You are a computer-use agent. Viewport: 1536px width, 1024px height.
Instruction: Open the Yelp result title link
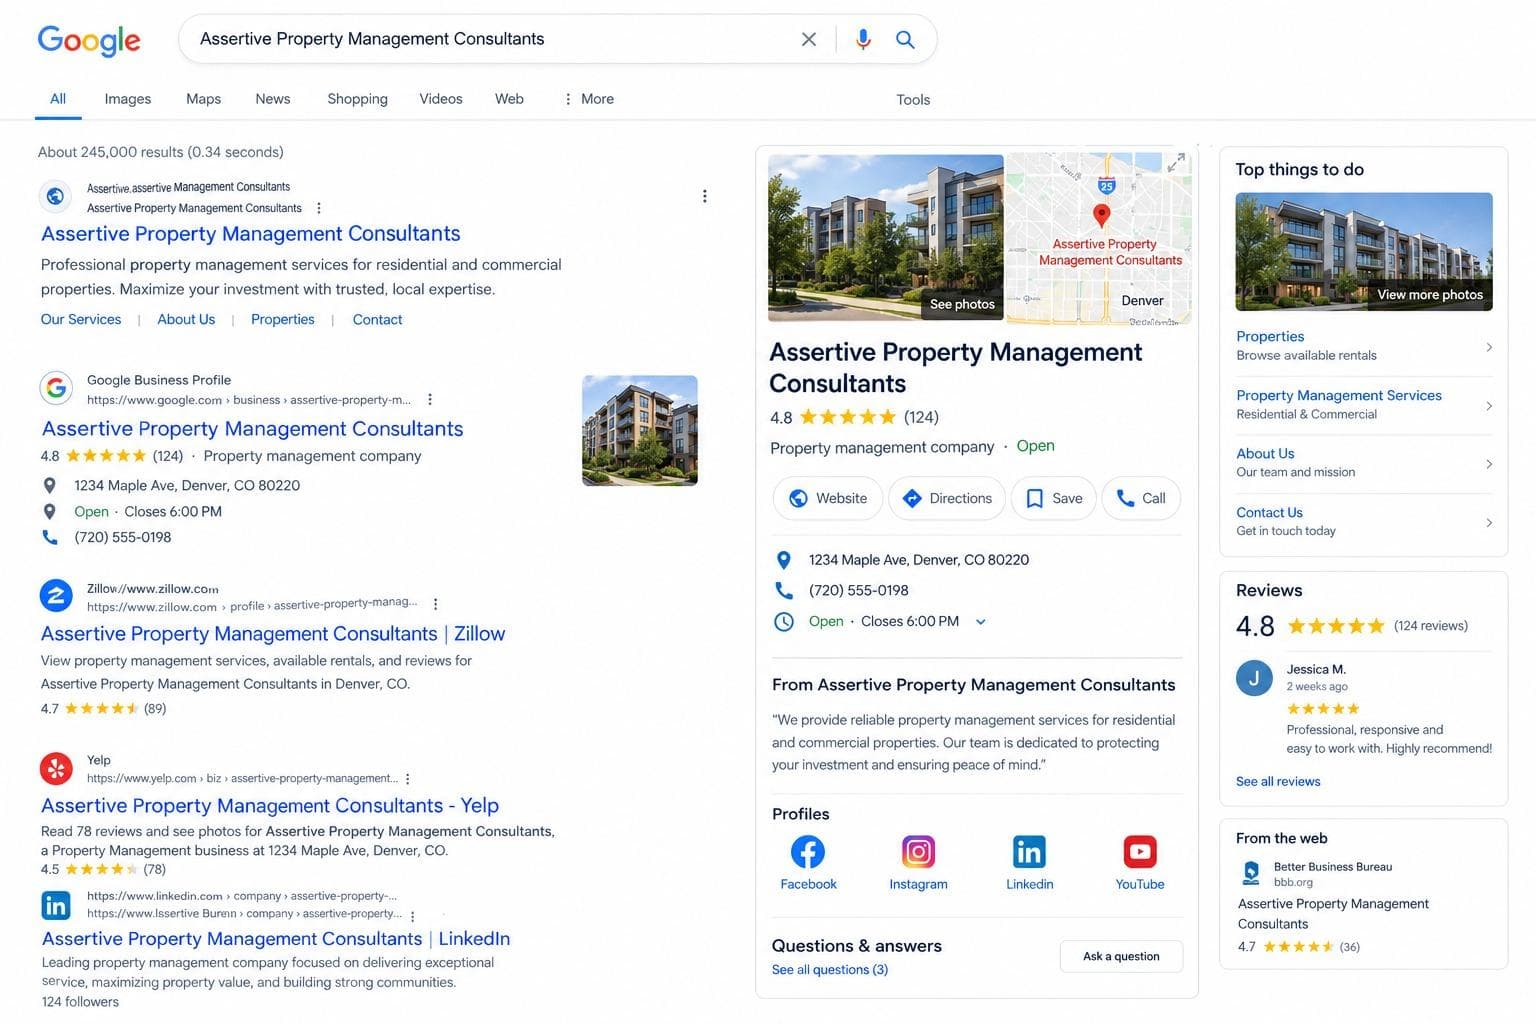pyautogui.click(x=270, y=805)
